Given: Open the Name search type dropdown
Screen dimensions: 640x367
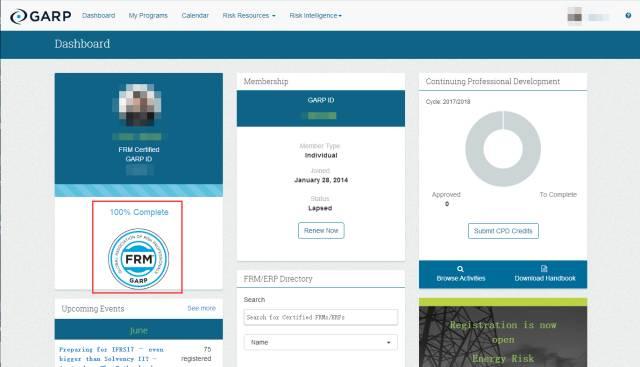Looking at the screenshot, I should [x=320, y=342].
